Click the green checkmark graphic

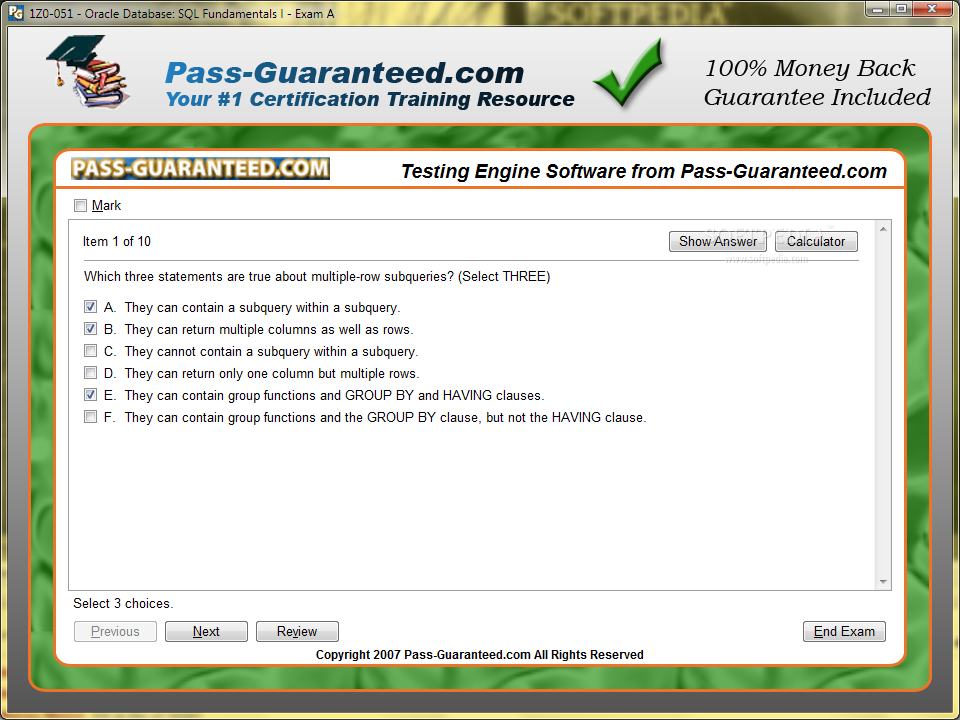click(629, 72)
